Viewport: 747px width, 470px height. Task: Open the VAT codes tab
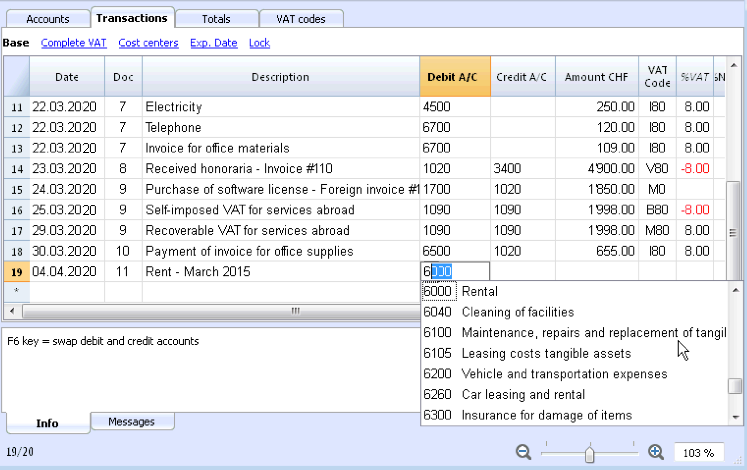point(301,19)
